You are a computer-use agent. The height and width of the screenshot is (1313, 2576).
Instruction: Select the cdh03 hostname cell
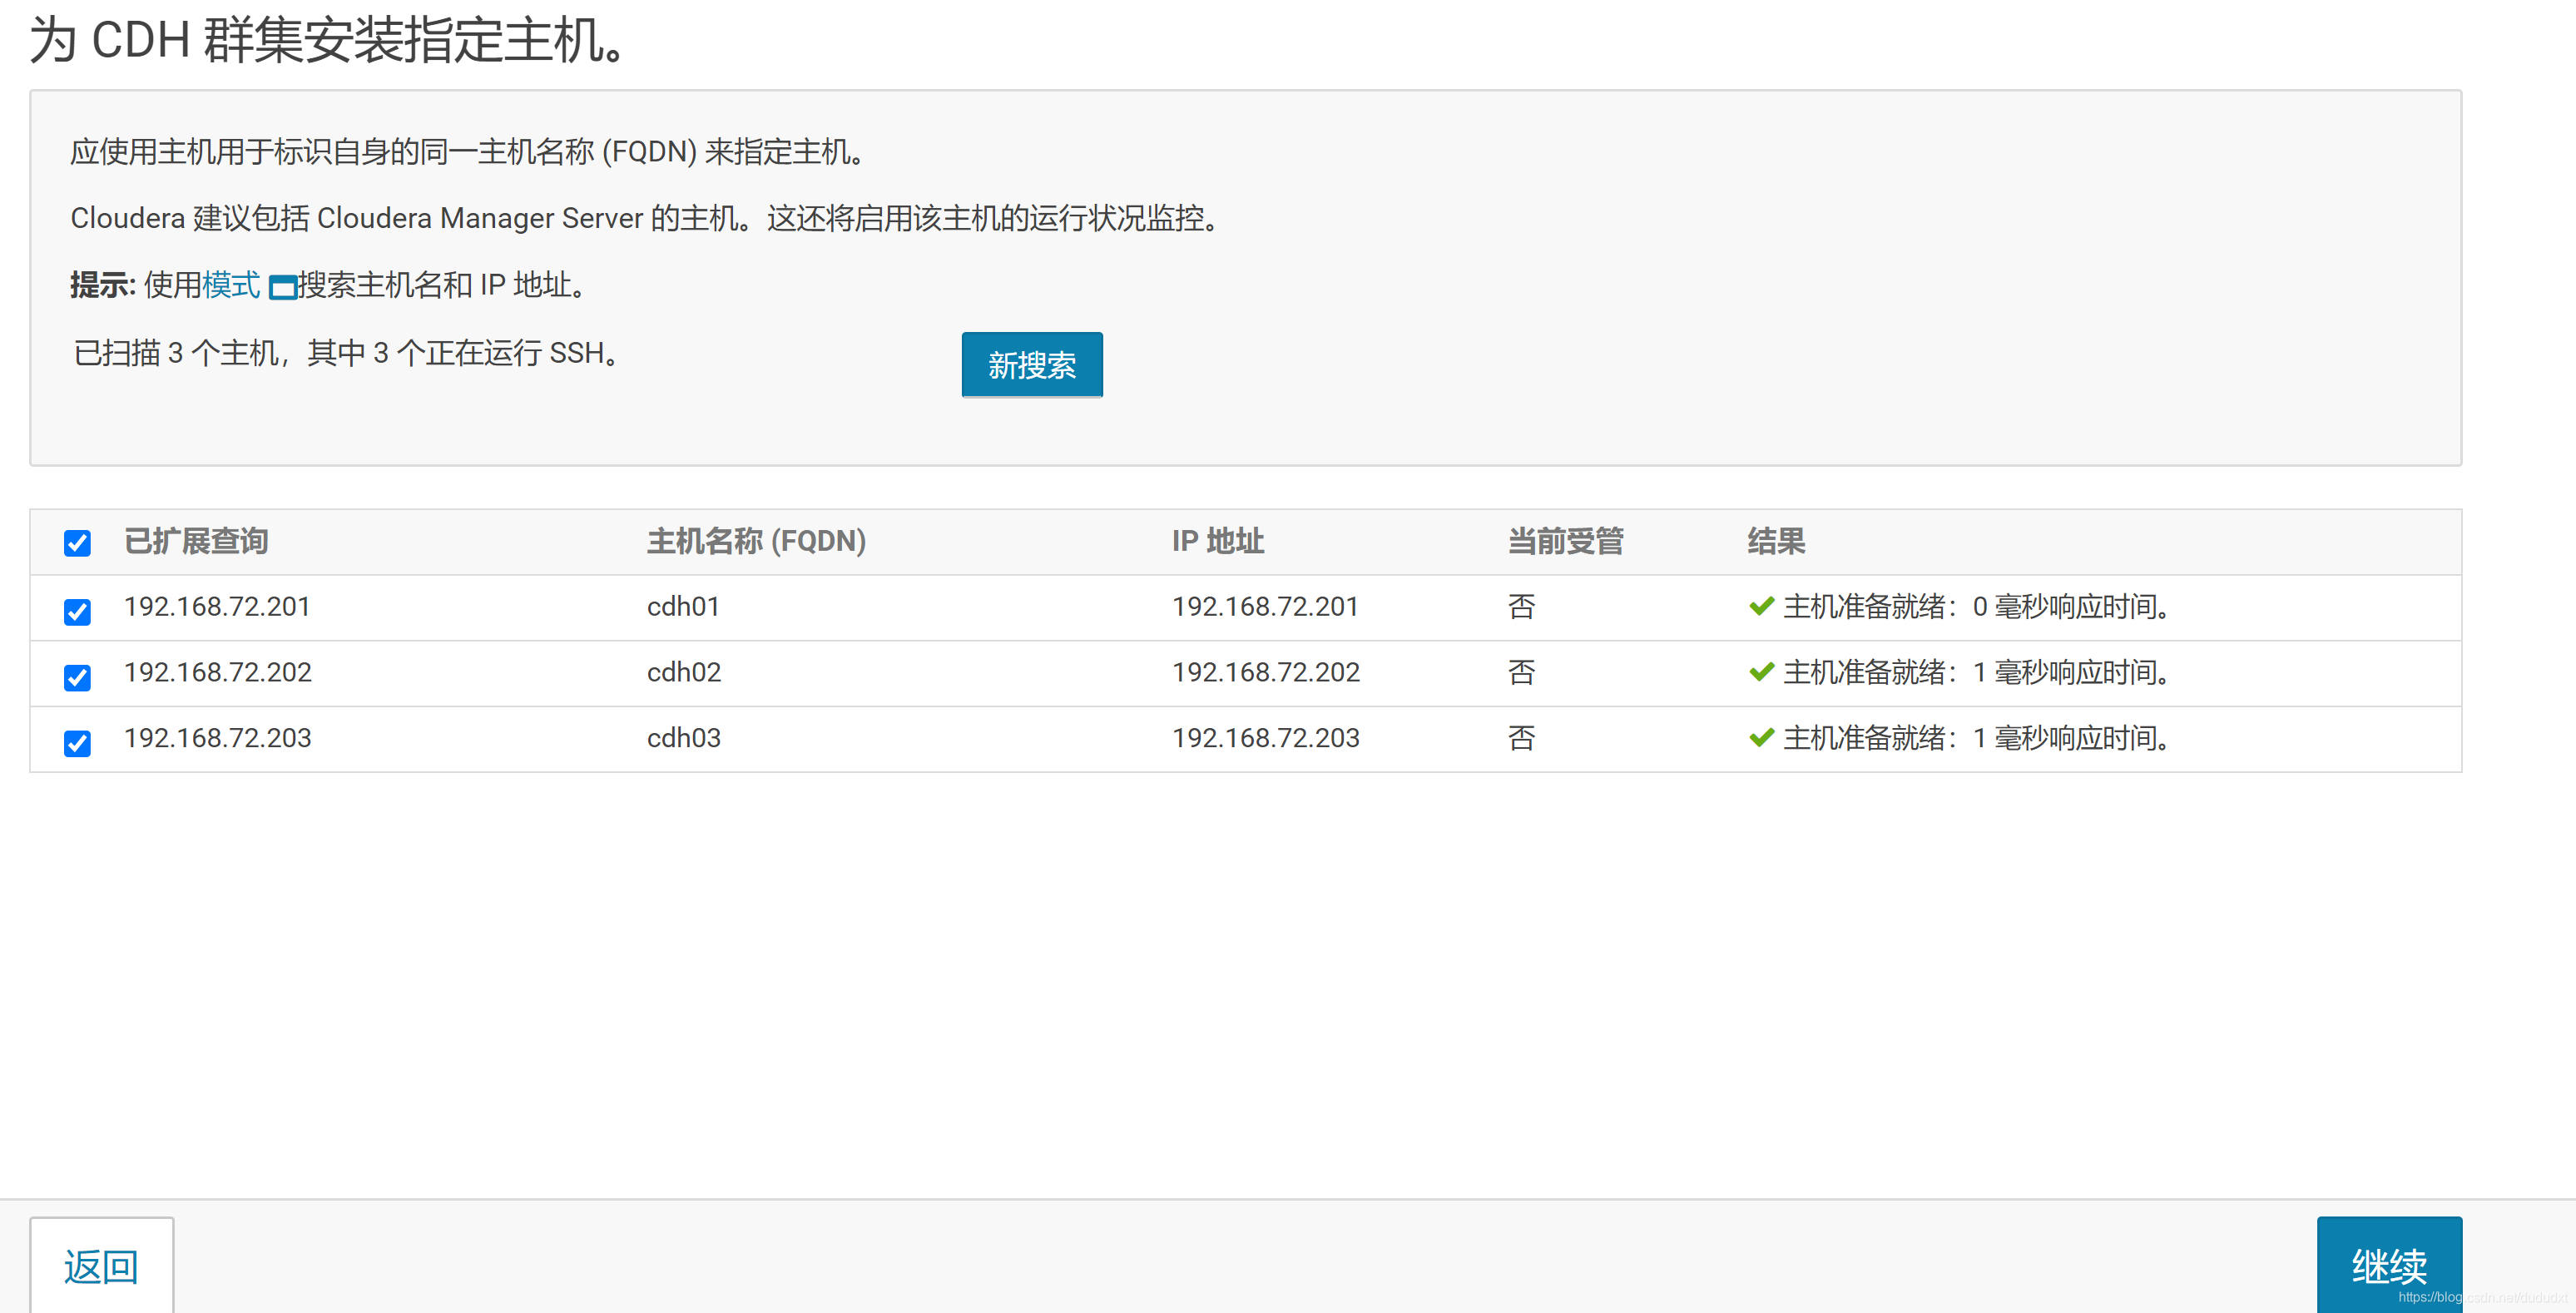683,738
